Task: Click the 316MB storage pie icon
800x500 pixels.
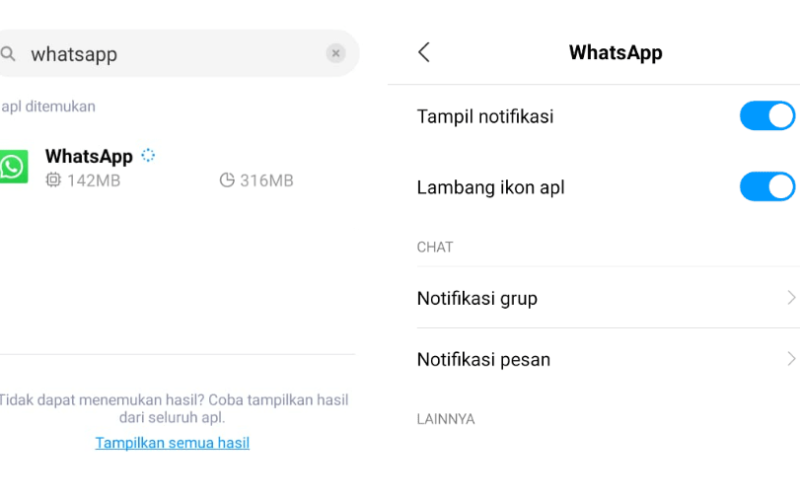Action: (x=227, y=180)
